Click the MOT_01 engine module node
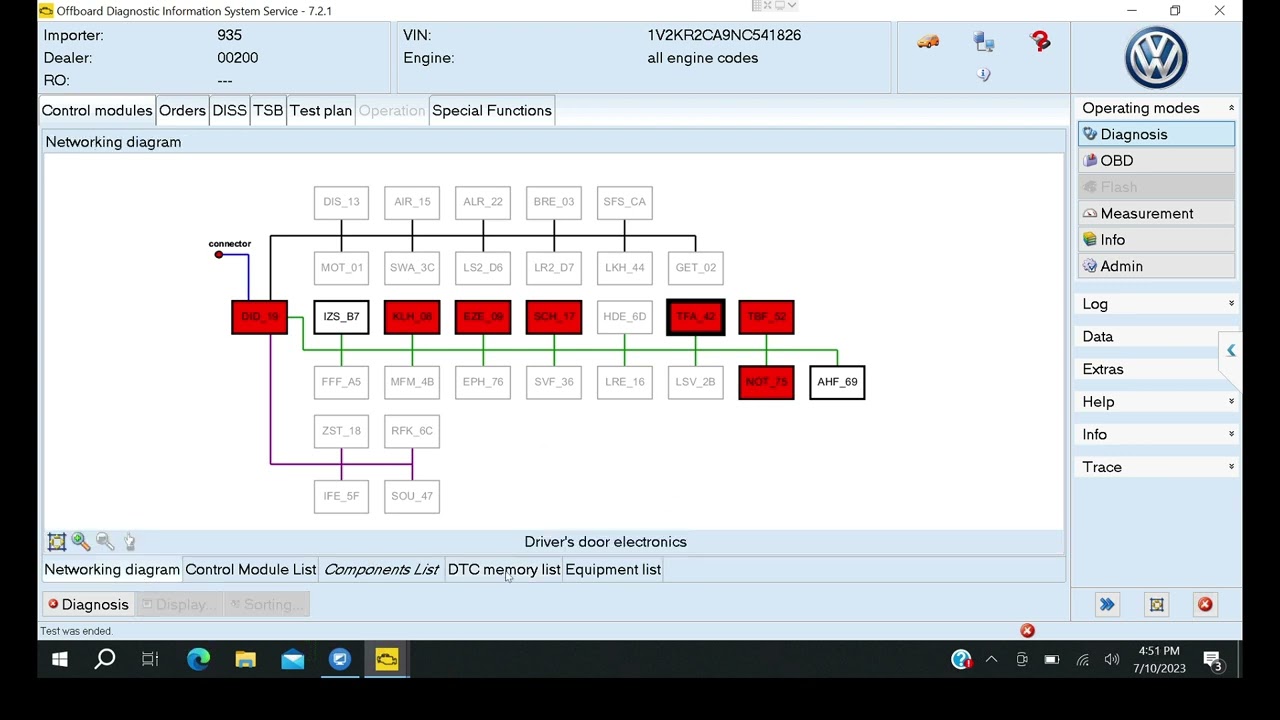 [341, 268]
